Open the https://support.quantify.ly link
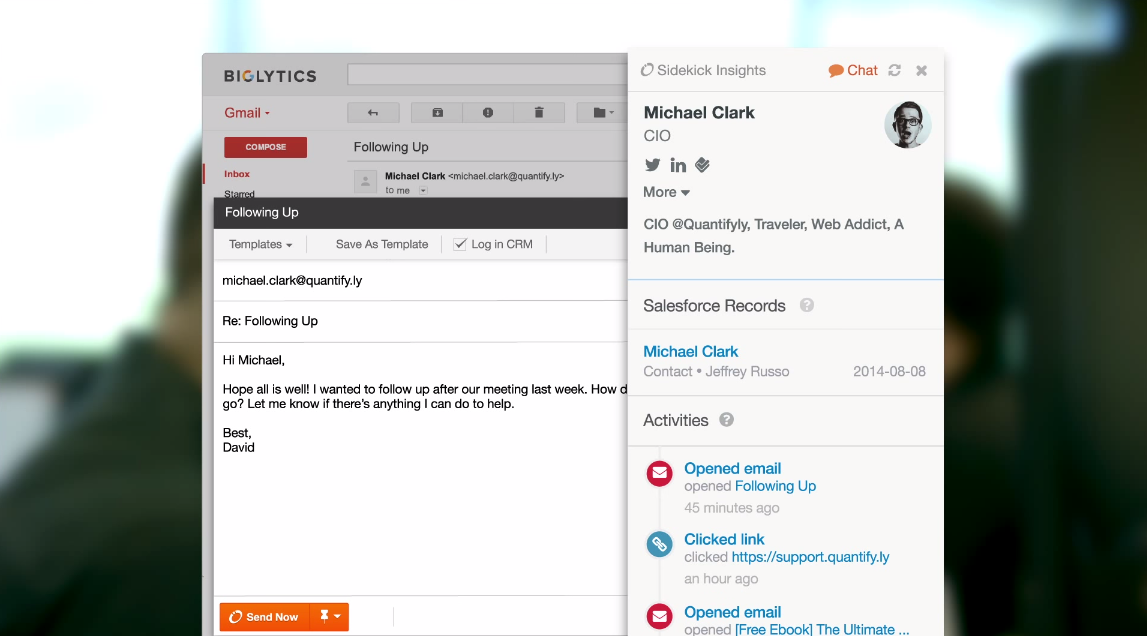1147x636 pixels. click(x=811, y=557)
